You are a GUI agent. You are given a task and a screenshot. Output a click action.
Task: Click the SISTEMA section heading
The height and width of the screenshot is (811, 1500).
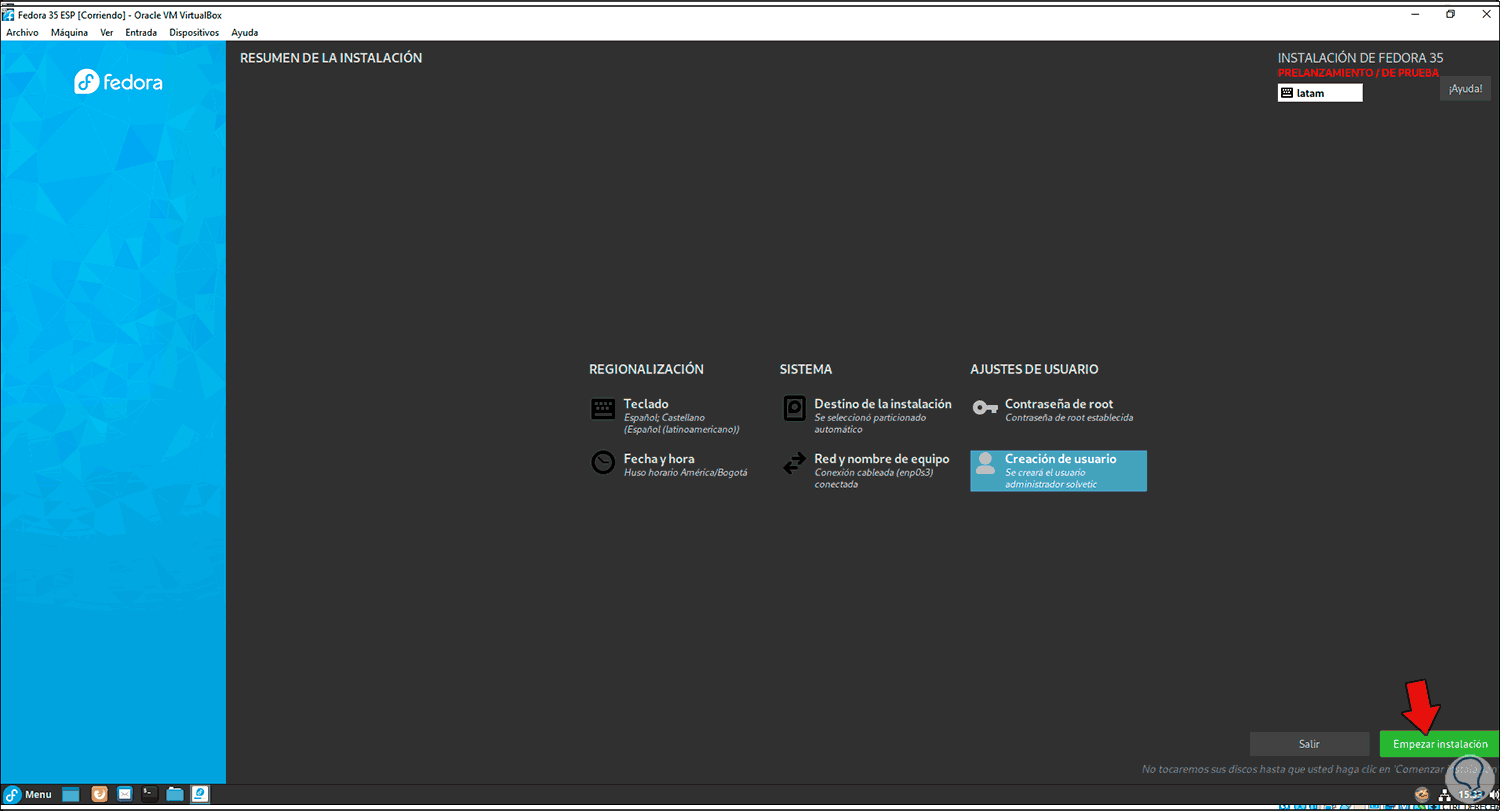[x=806, y=369]
